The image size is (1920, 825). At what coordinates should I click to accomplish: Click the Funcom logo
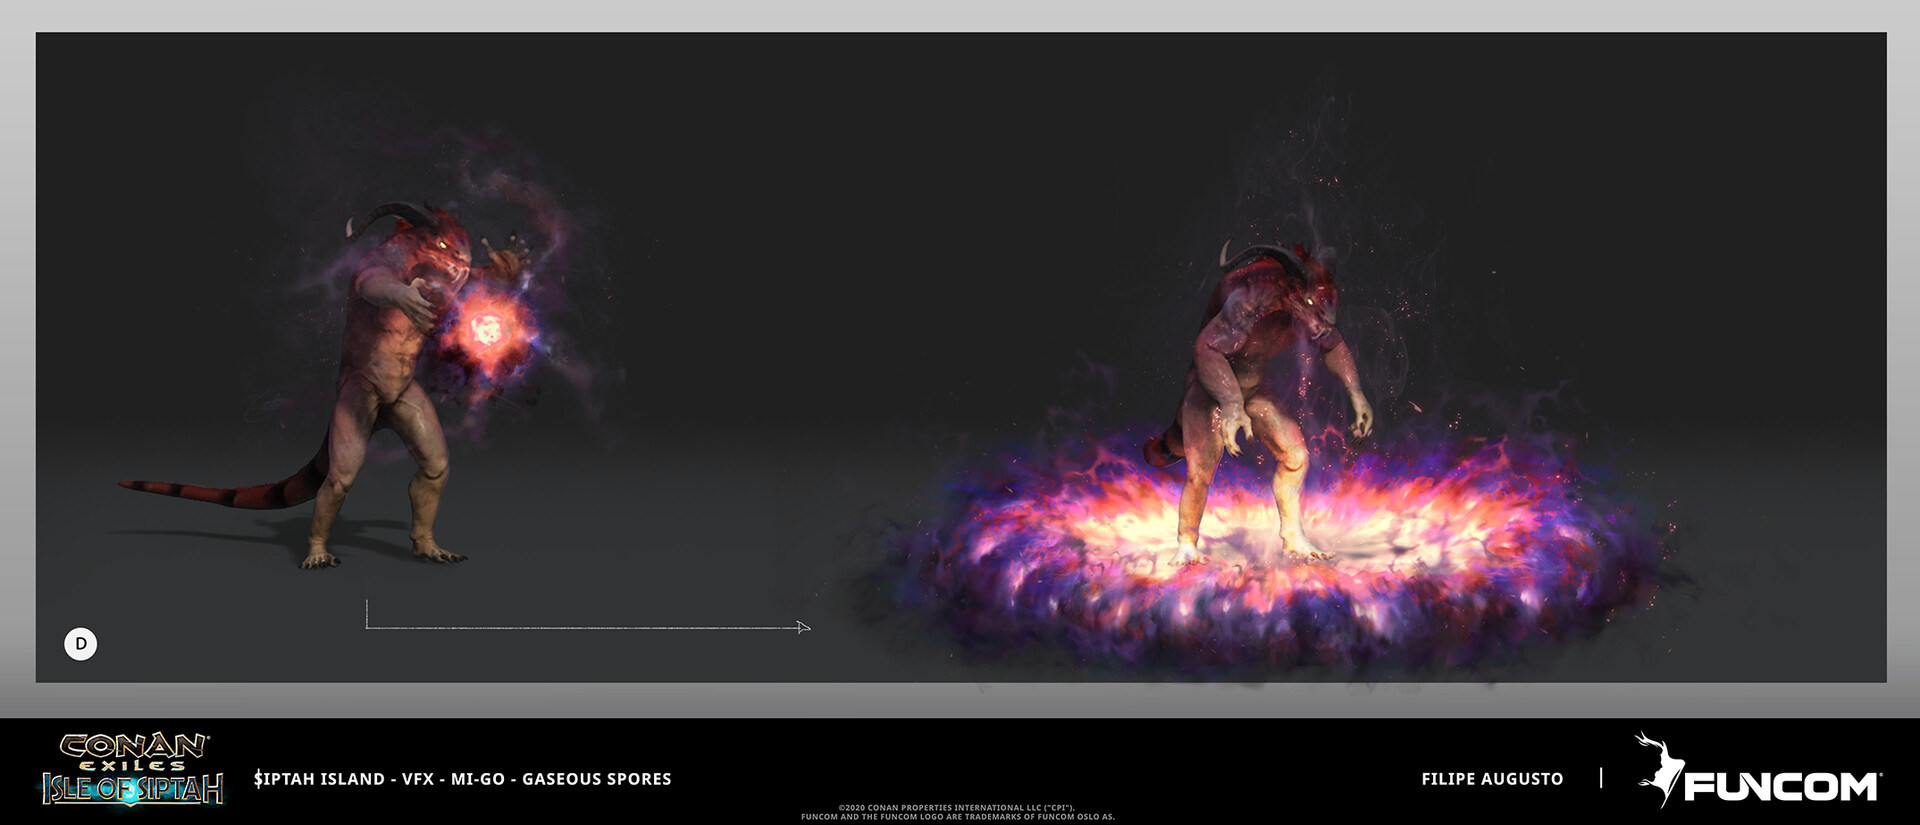1757,770
